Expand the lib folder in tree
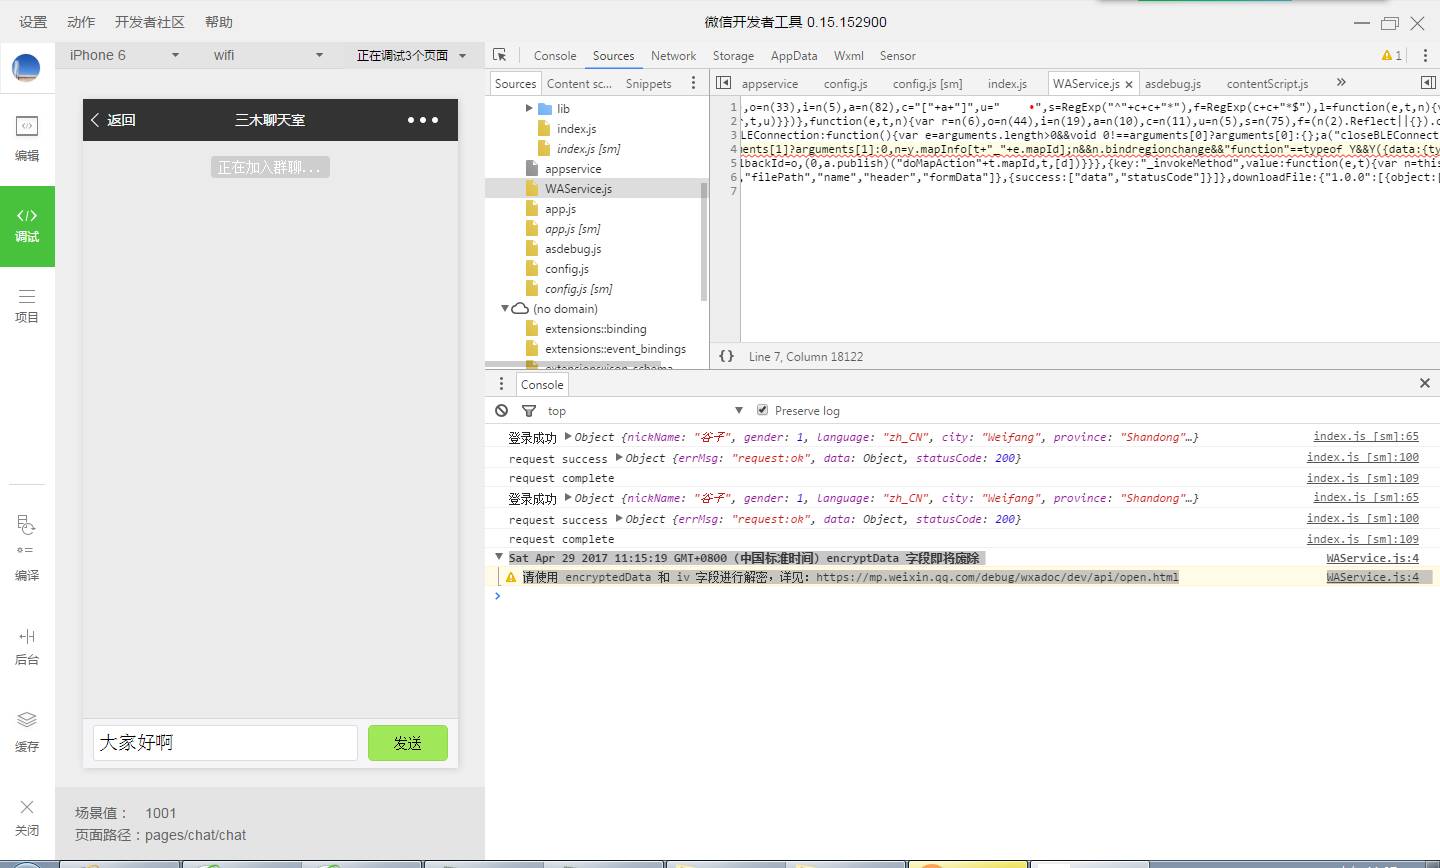 click(529, 108)
